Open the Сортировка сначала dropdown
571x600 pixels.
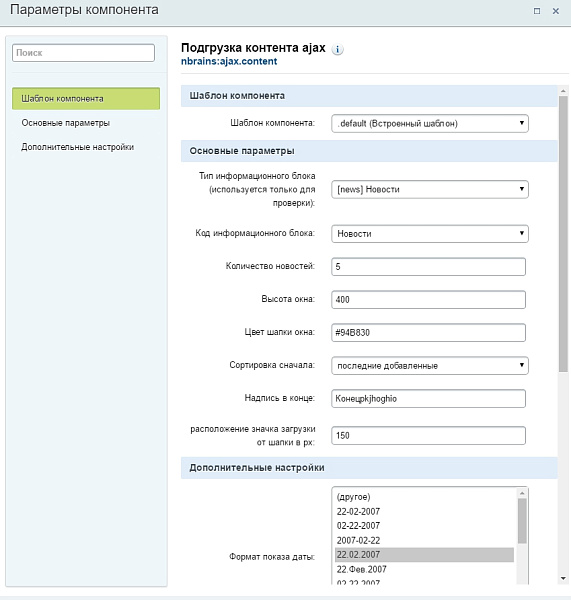(x=430, y=365)
